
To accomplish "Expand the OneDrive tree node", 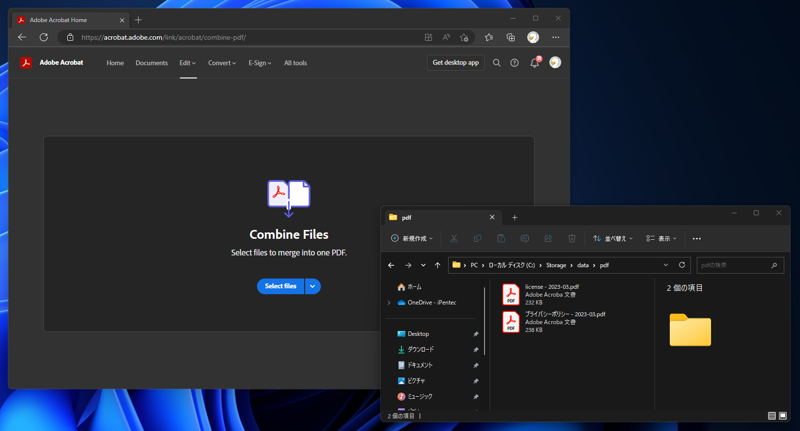I will tap(389, 302).
